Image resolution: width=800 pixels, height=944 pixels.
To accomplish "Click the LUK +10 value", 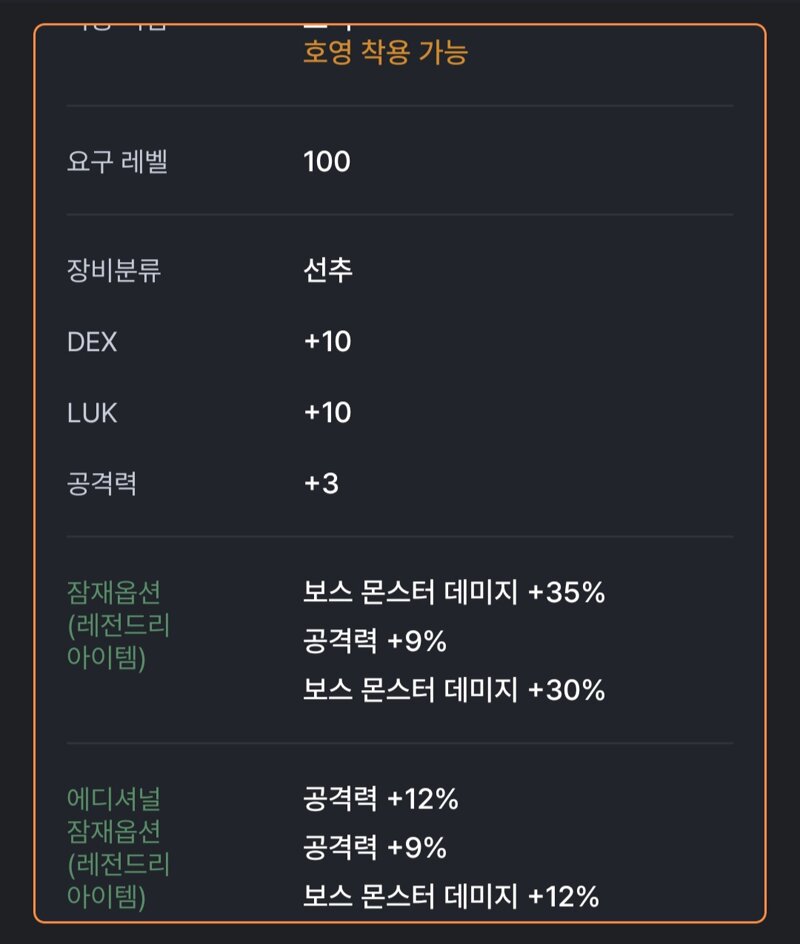I will (x=327, y=412).
